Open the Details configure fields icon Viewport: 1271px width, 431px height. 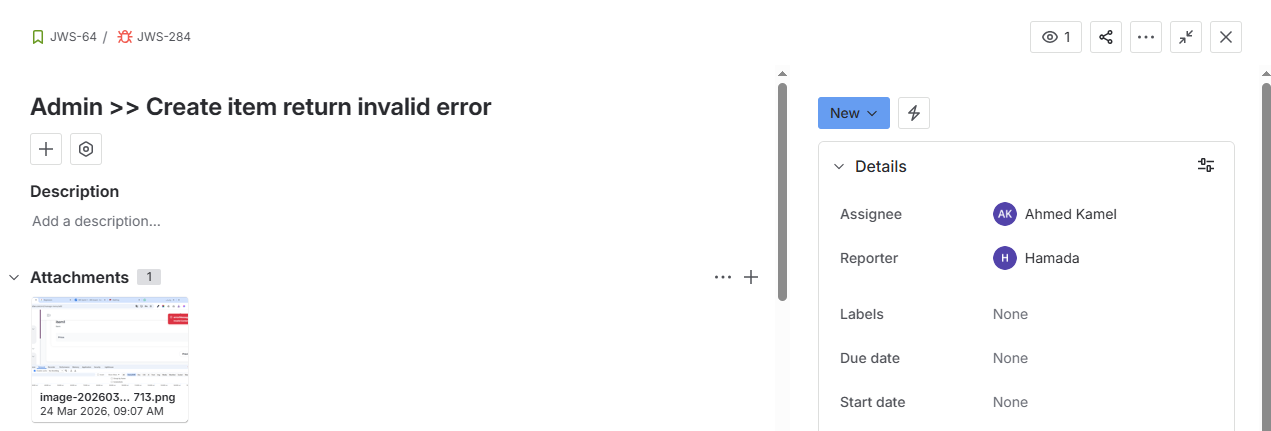pyautogui.click(x=1206, y=166)
